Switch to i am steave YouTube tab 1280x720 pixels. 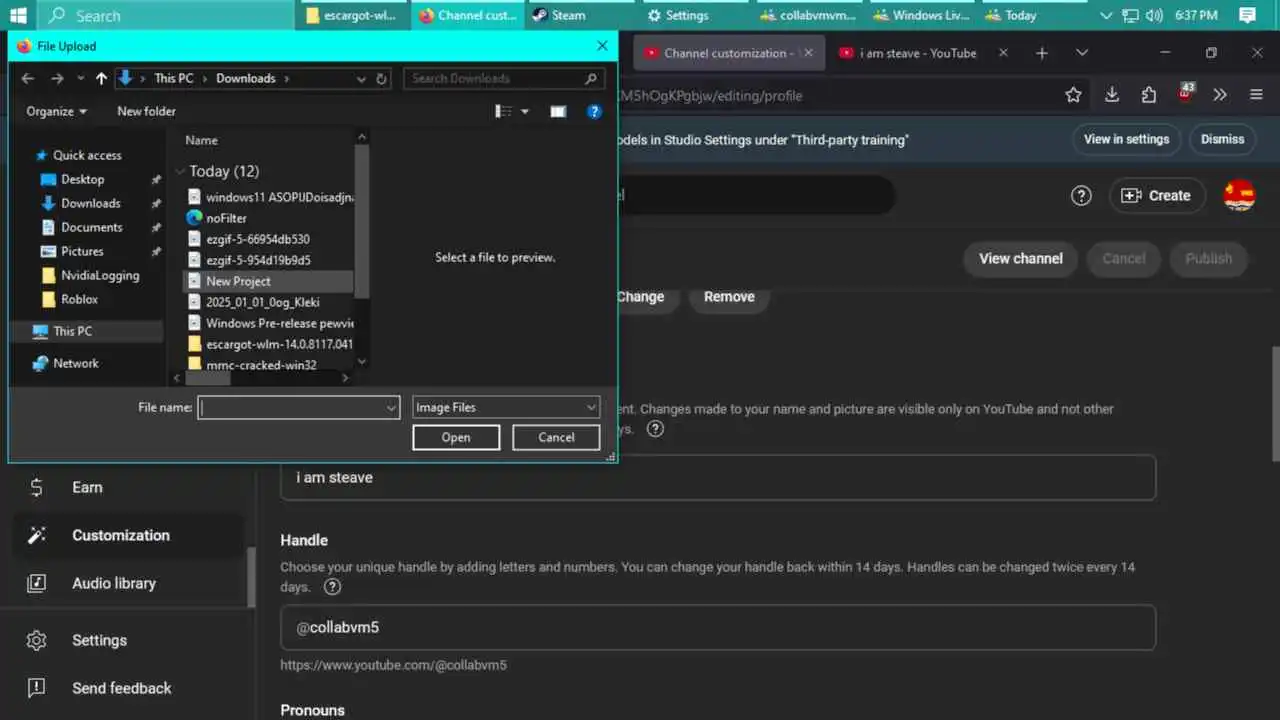click(918, 53)
